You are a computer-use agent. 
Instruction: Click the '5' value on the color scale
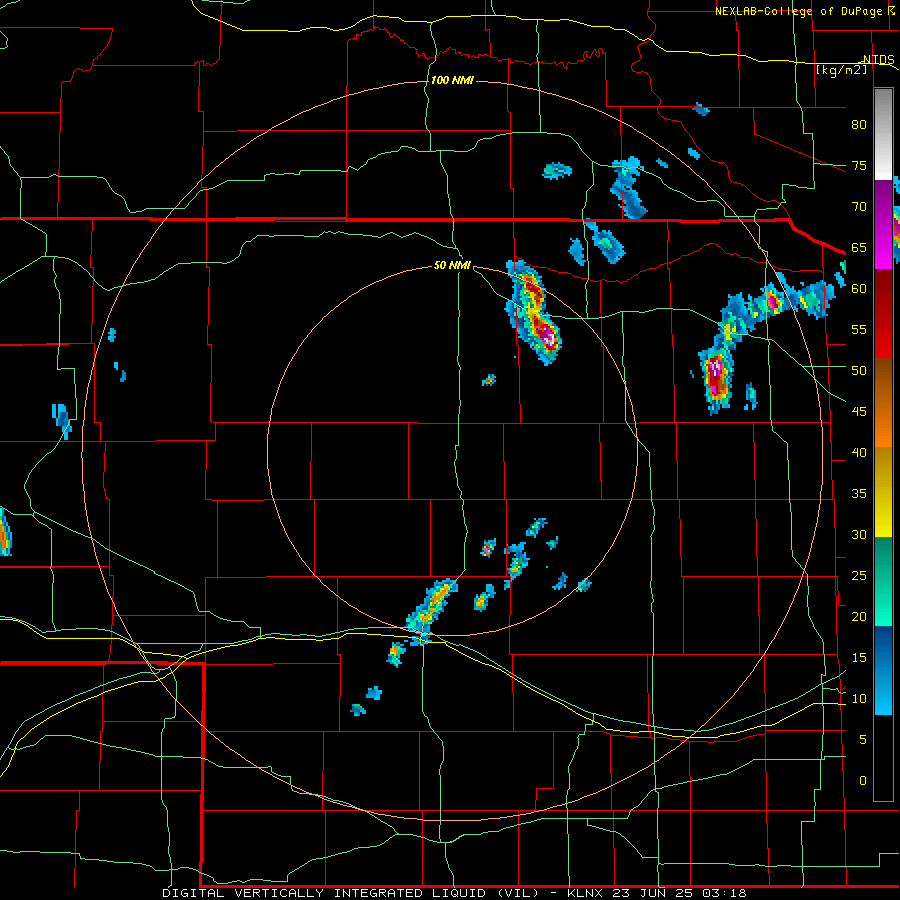point(863,740)
